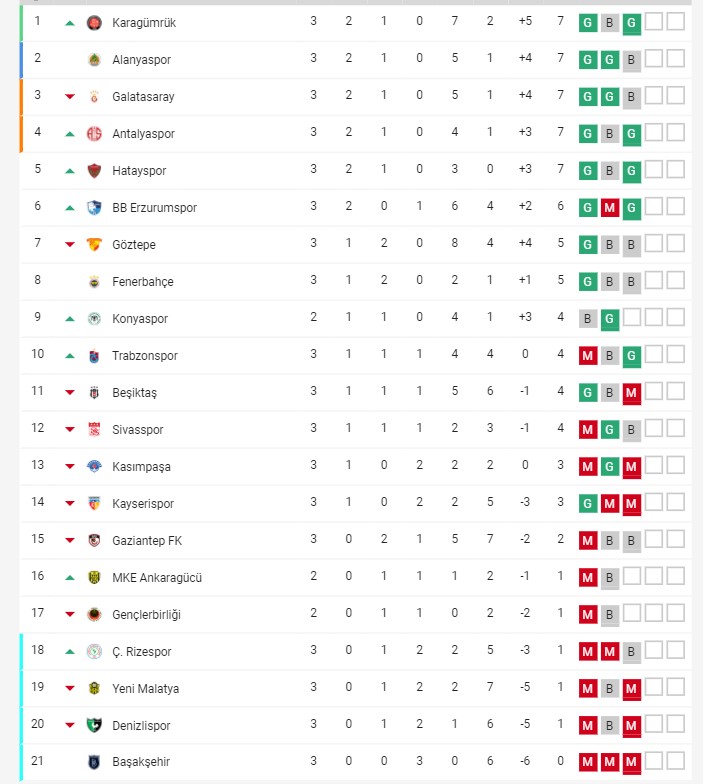Click the Sivasspor team badge
703x784 pixels.
coord(94,429)
